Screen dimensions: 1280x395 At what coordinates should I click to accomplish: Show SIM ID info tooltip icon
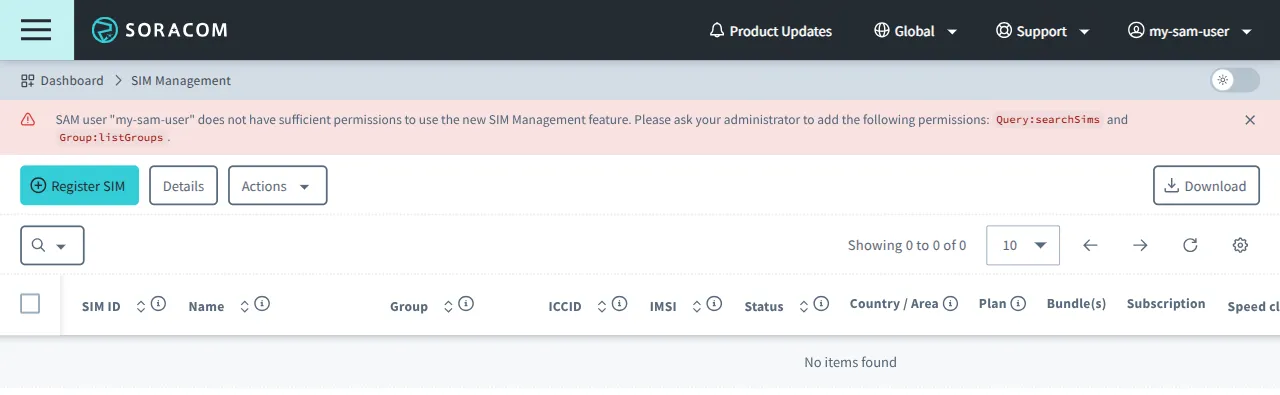click(159, 304)
